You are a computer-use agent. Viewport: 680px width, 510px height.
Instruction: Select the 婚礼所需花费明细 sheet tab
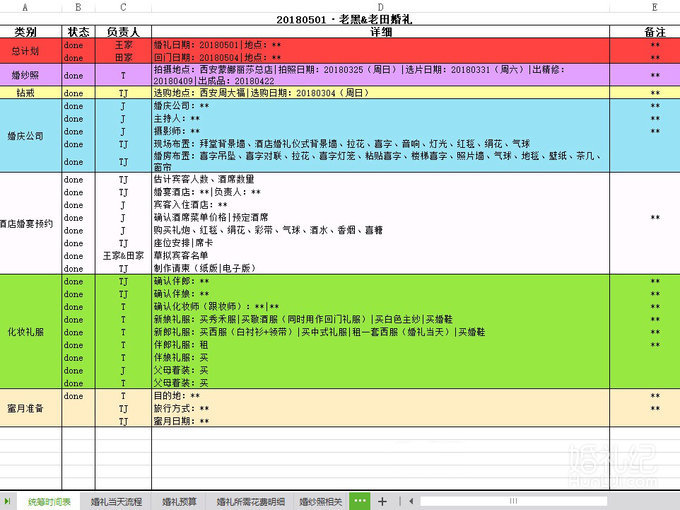point(251,501)
